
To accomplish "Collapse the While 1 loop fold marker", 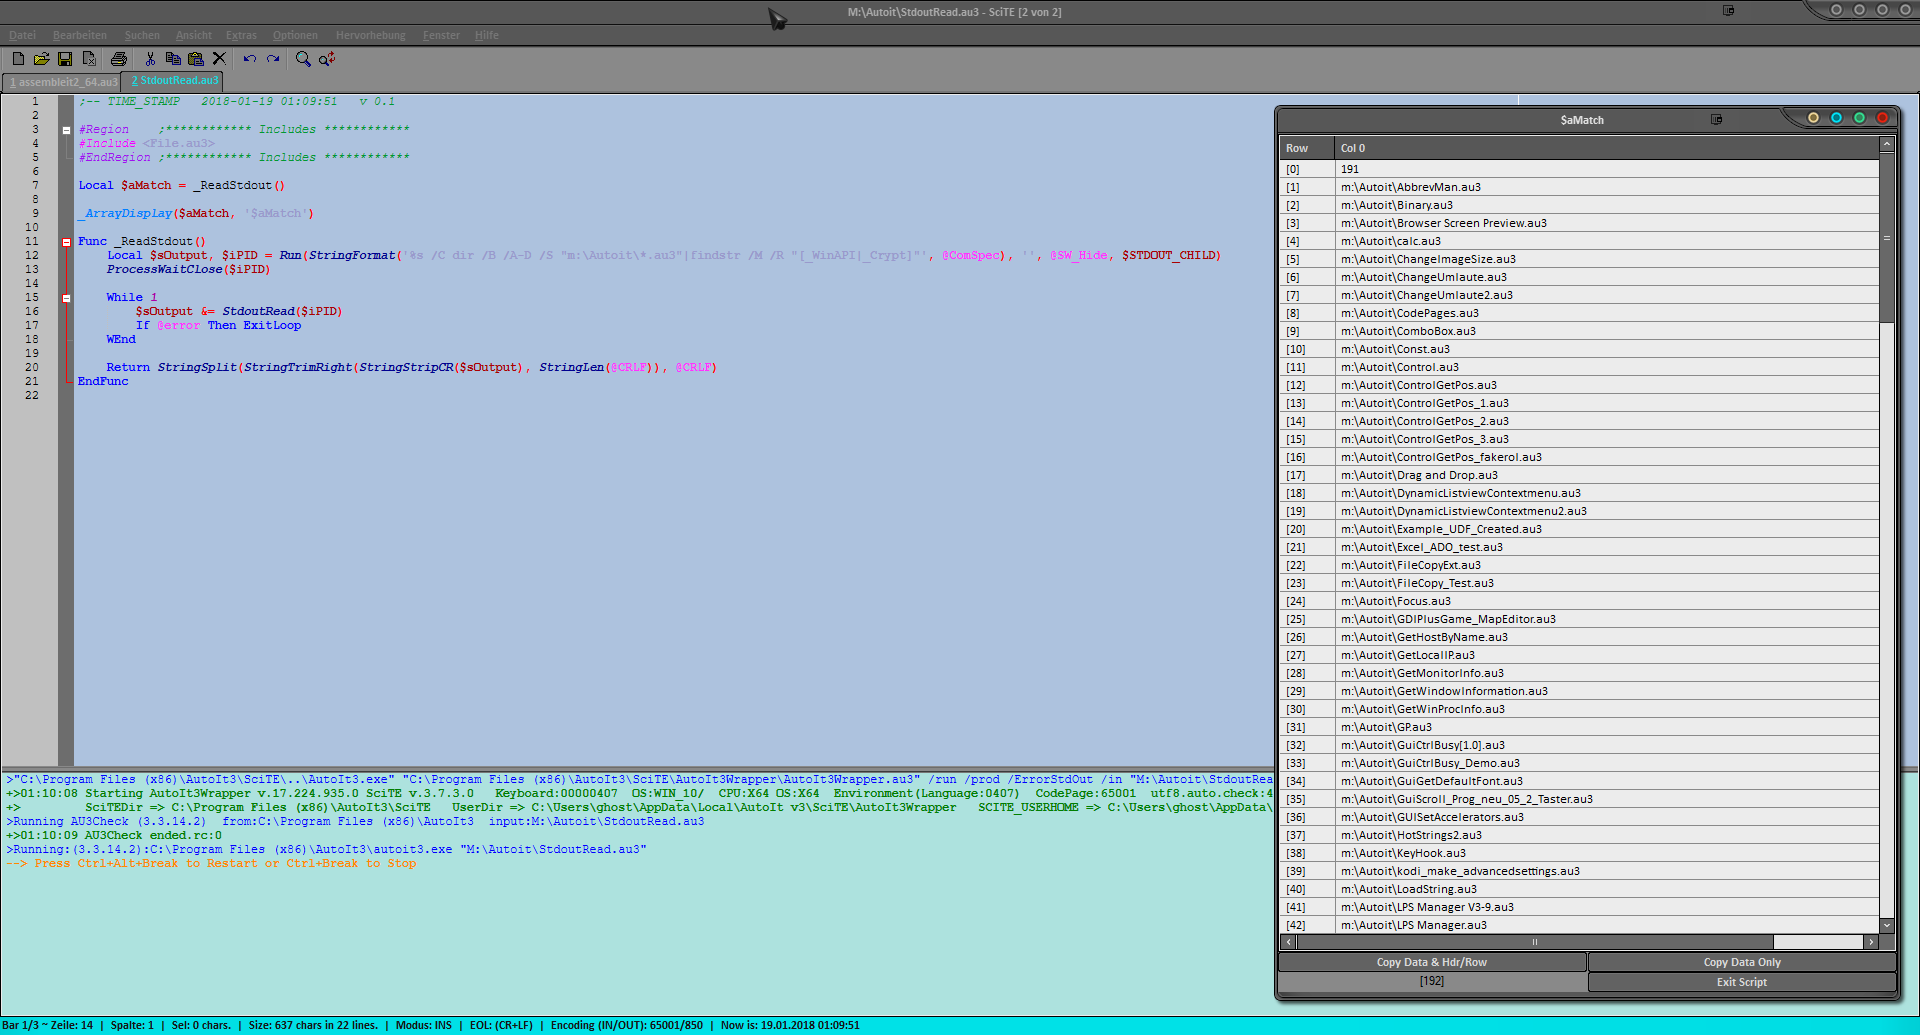I will tap(67, 298).
